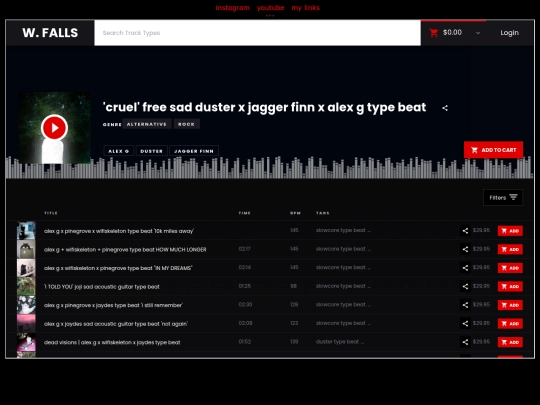Viewport: 540px width, 405px height.
Task: Expand the $0.00 cart dropdown arrow
Action: click(478, 33)
